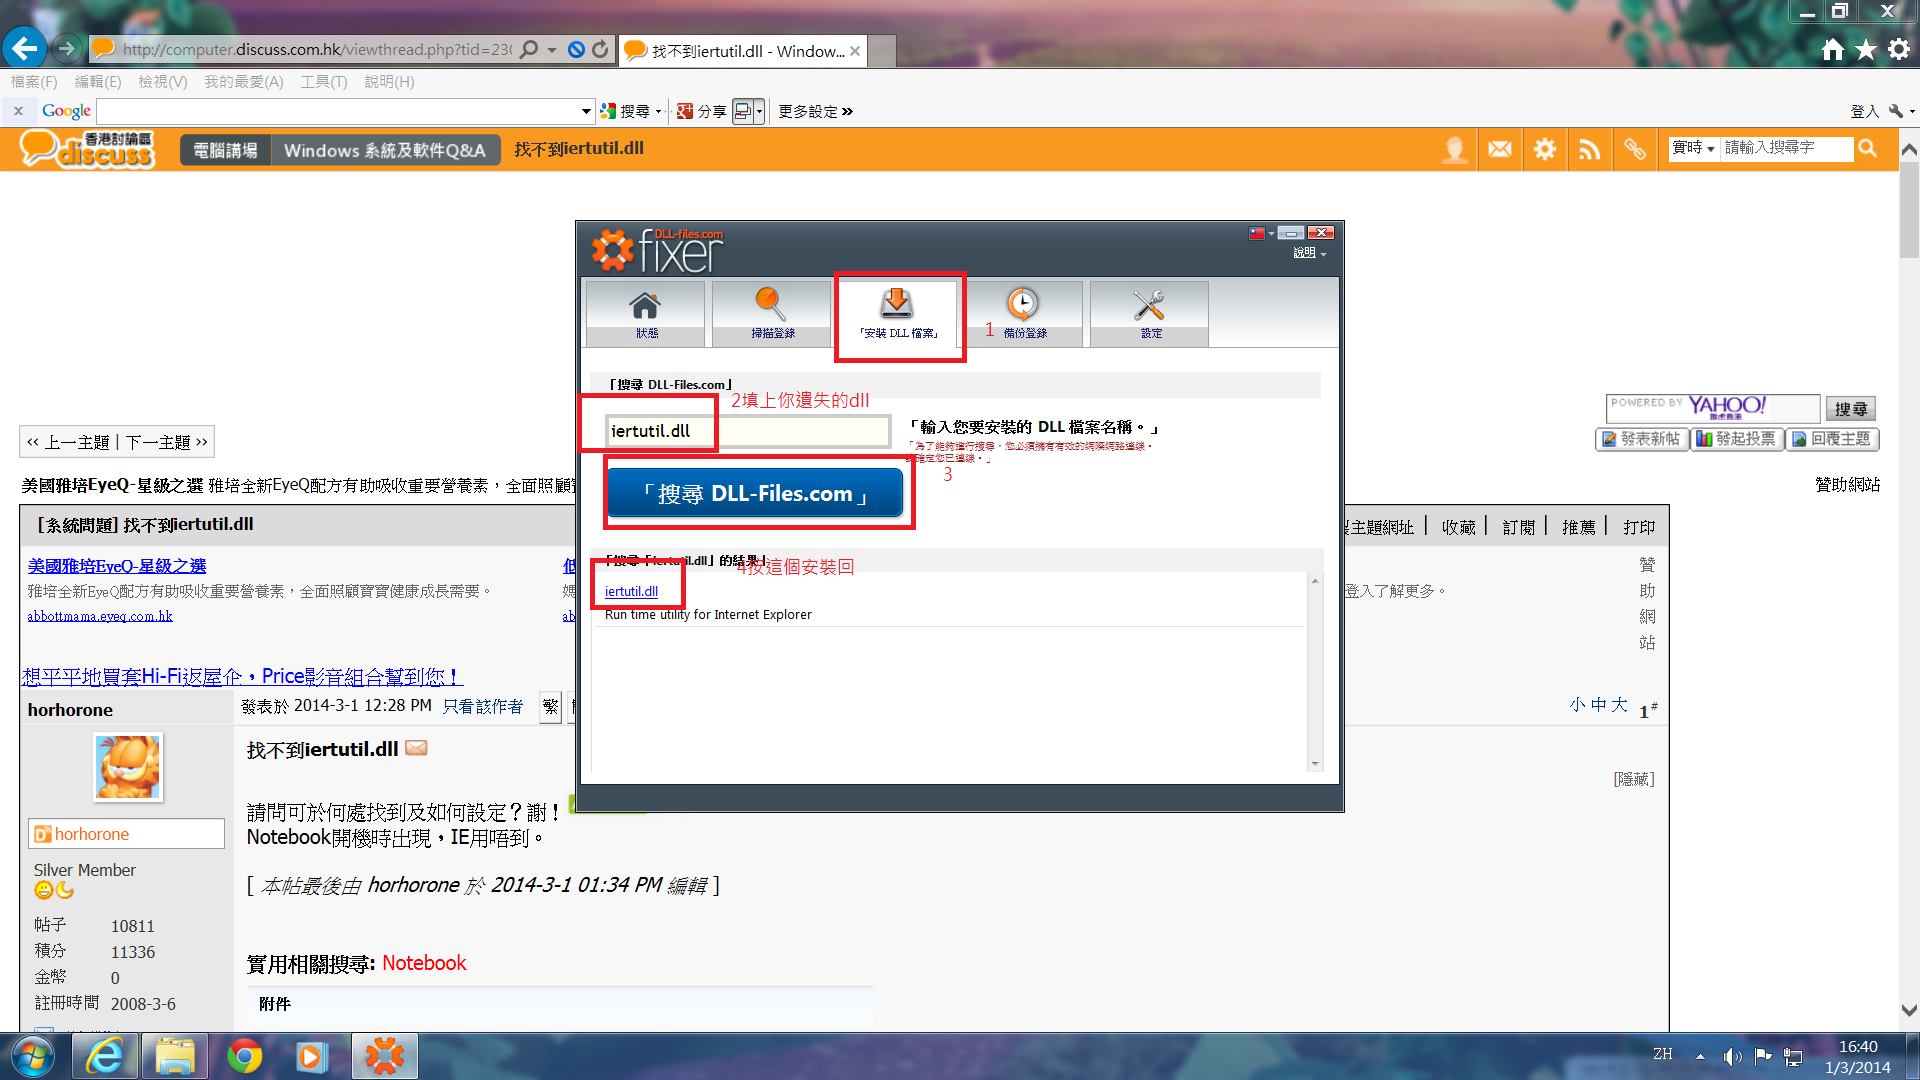Click the 只看該作者 link
1920x1080 pixels.
pos(483,706)
